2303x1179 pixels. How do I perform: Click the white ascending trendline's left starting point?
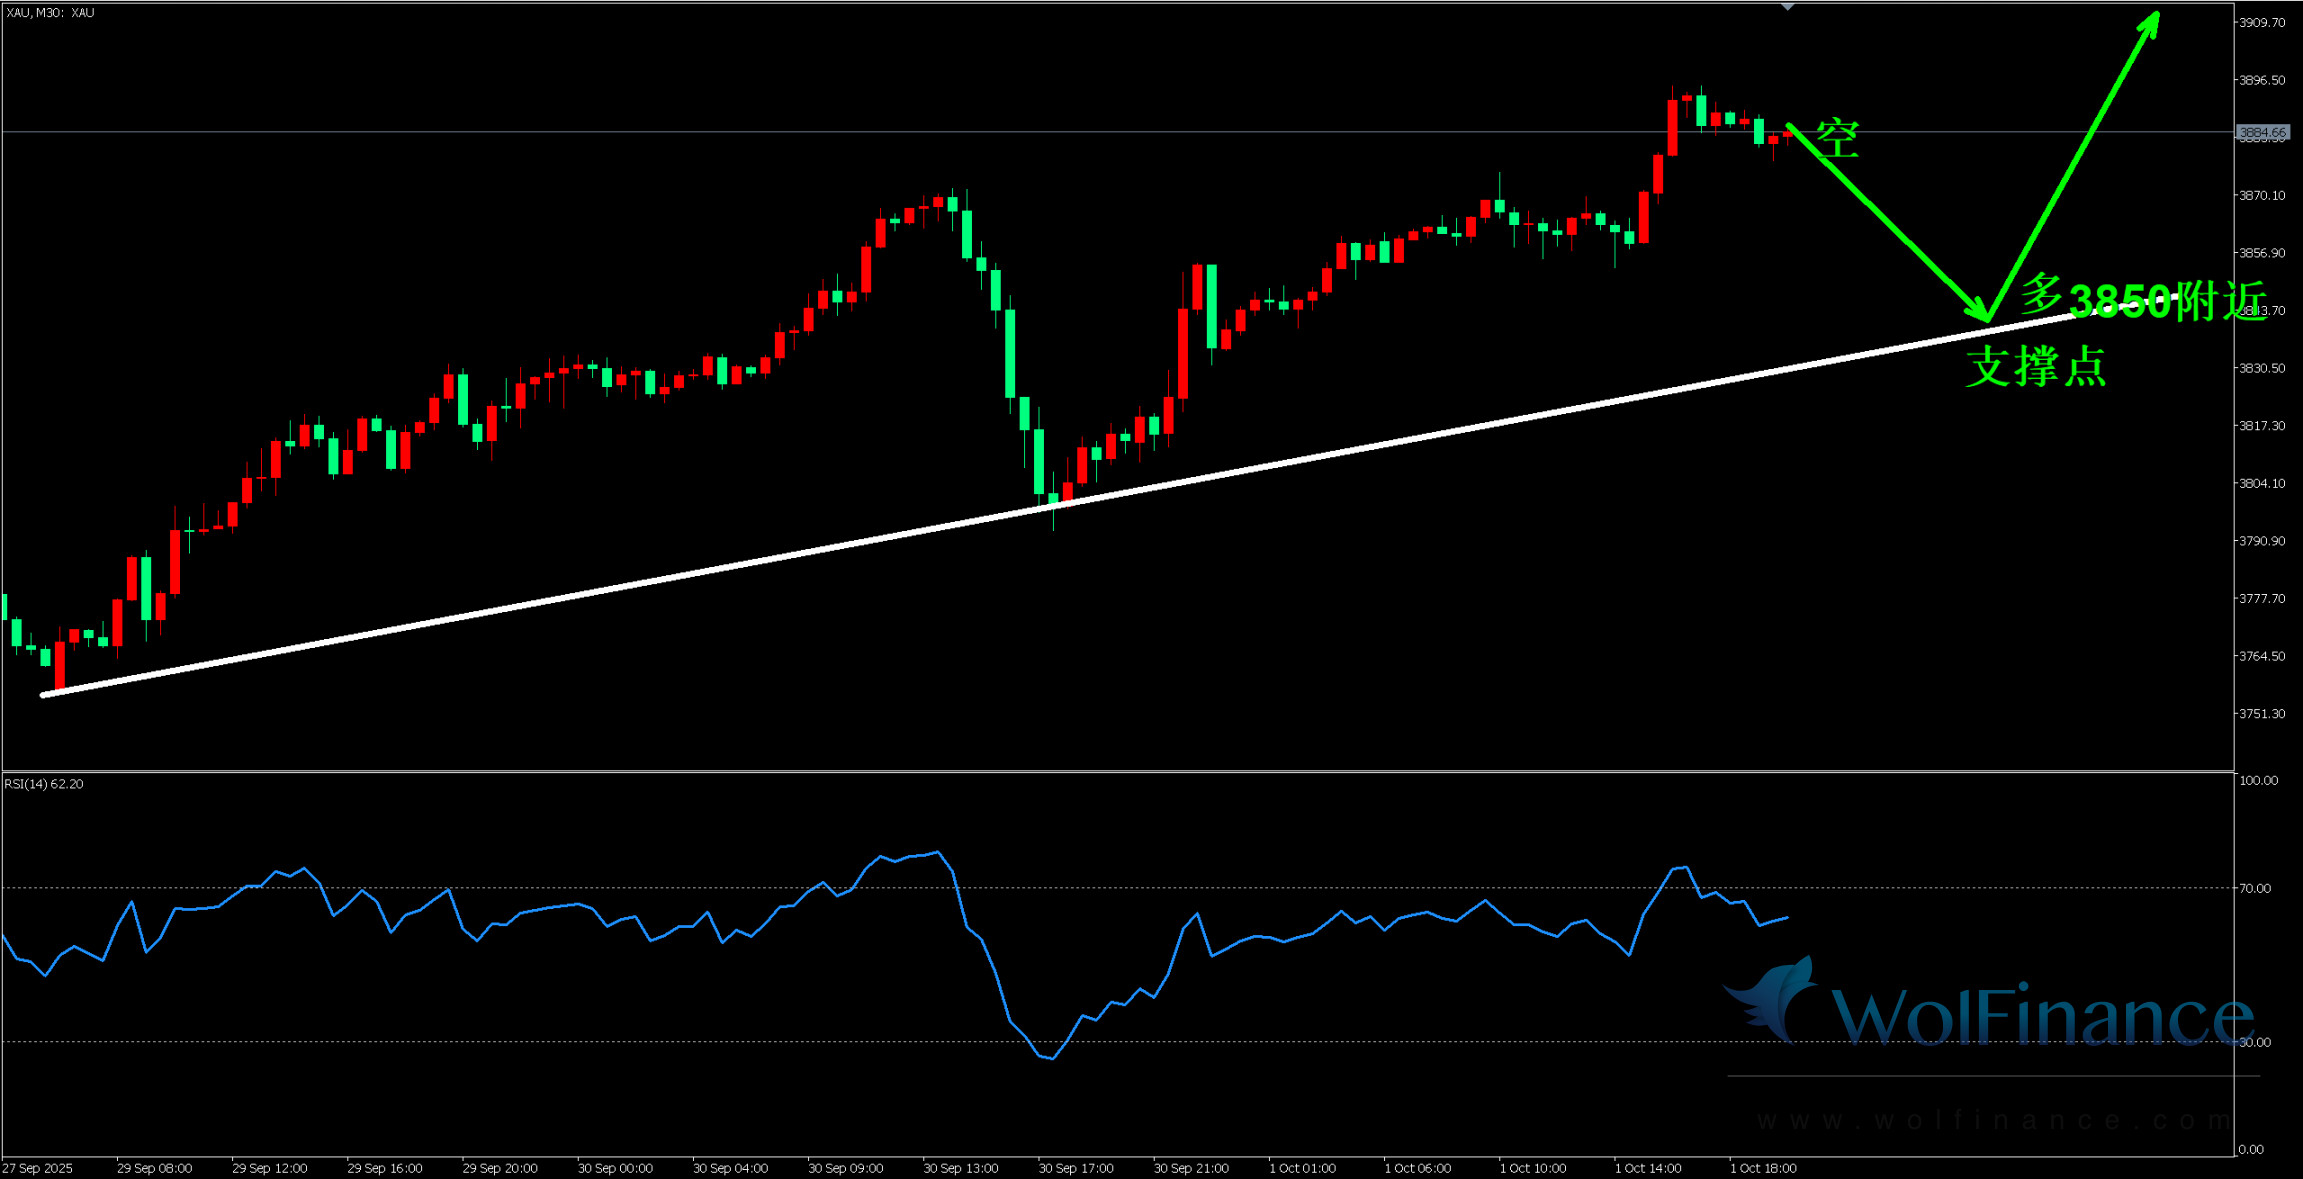point(43,694)
